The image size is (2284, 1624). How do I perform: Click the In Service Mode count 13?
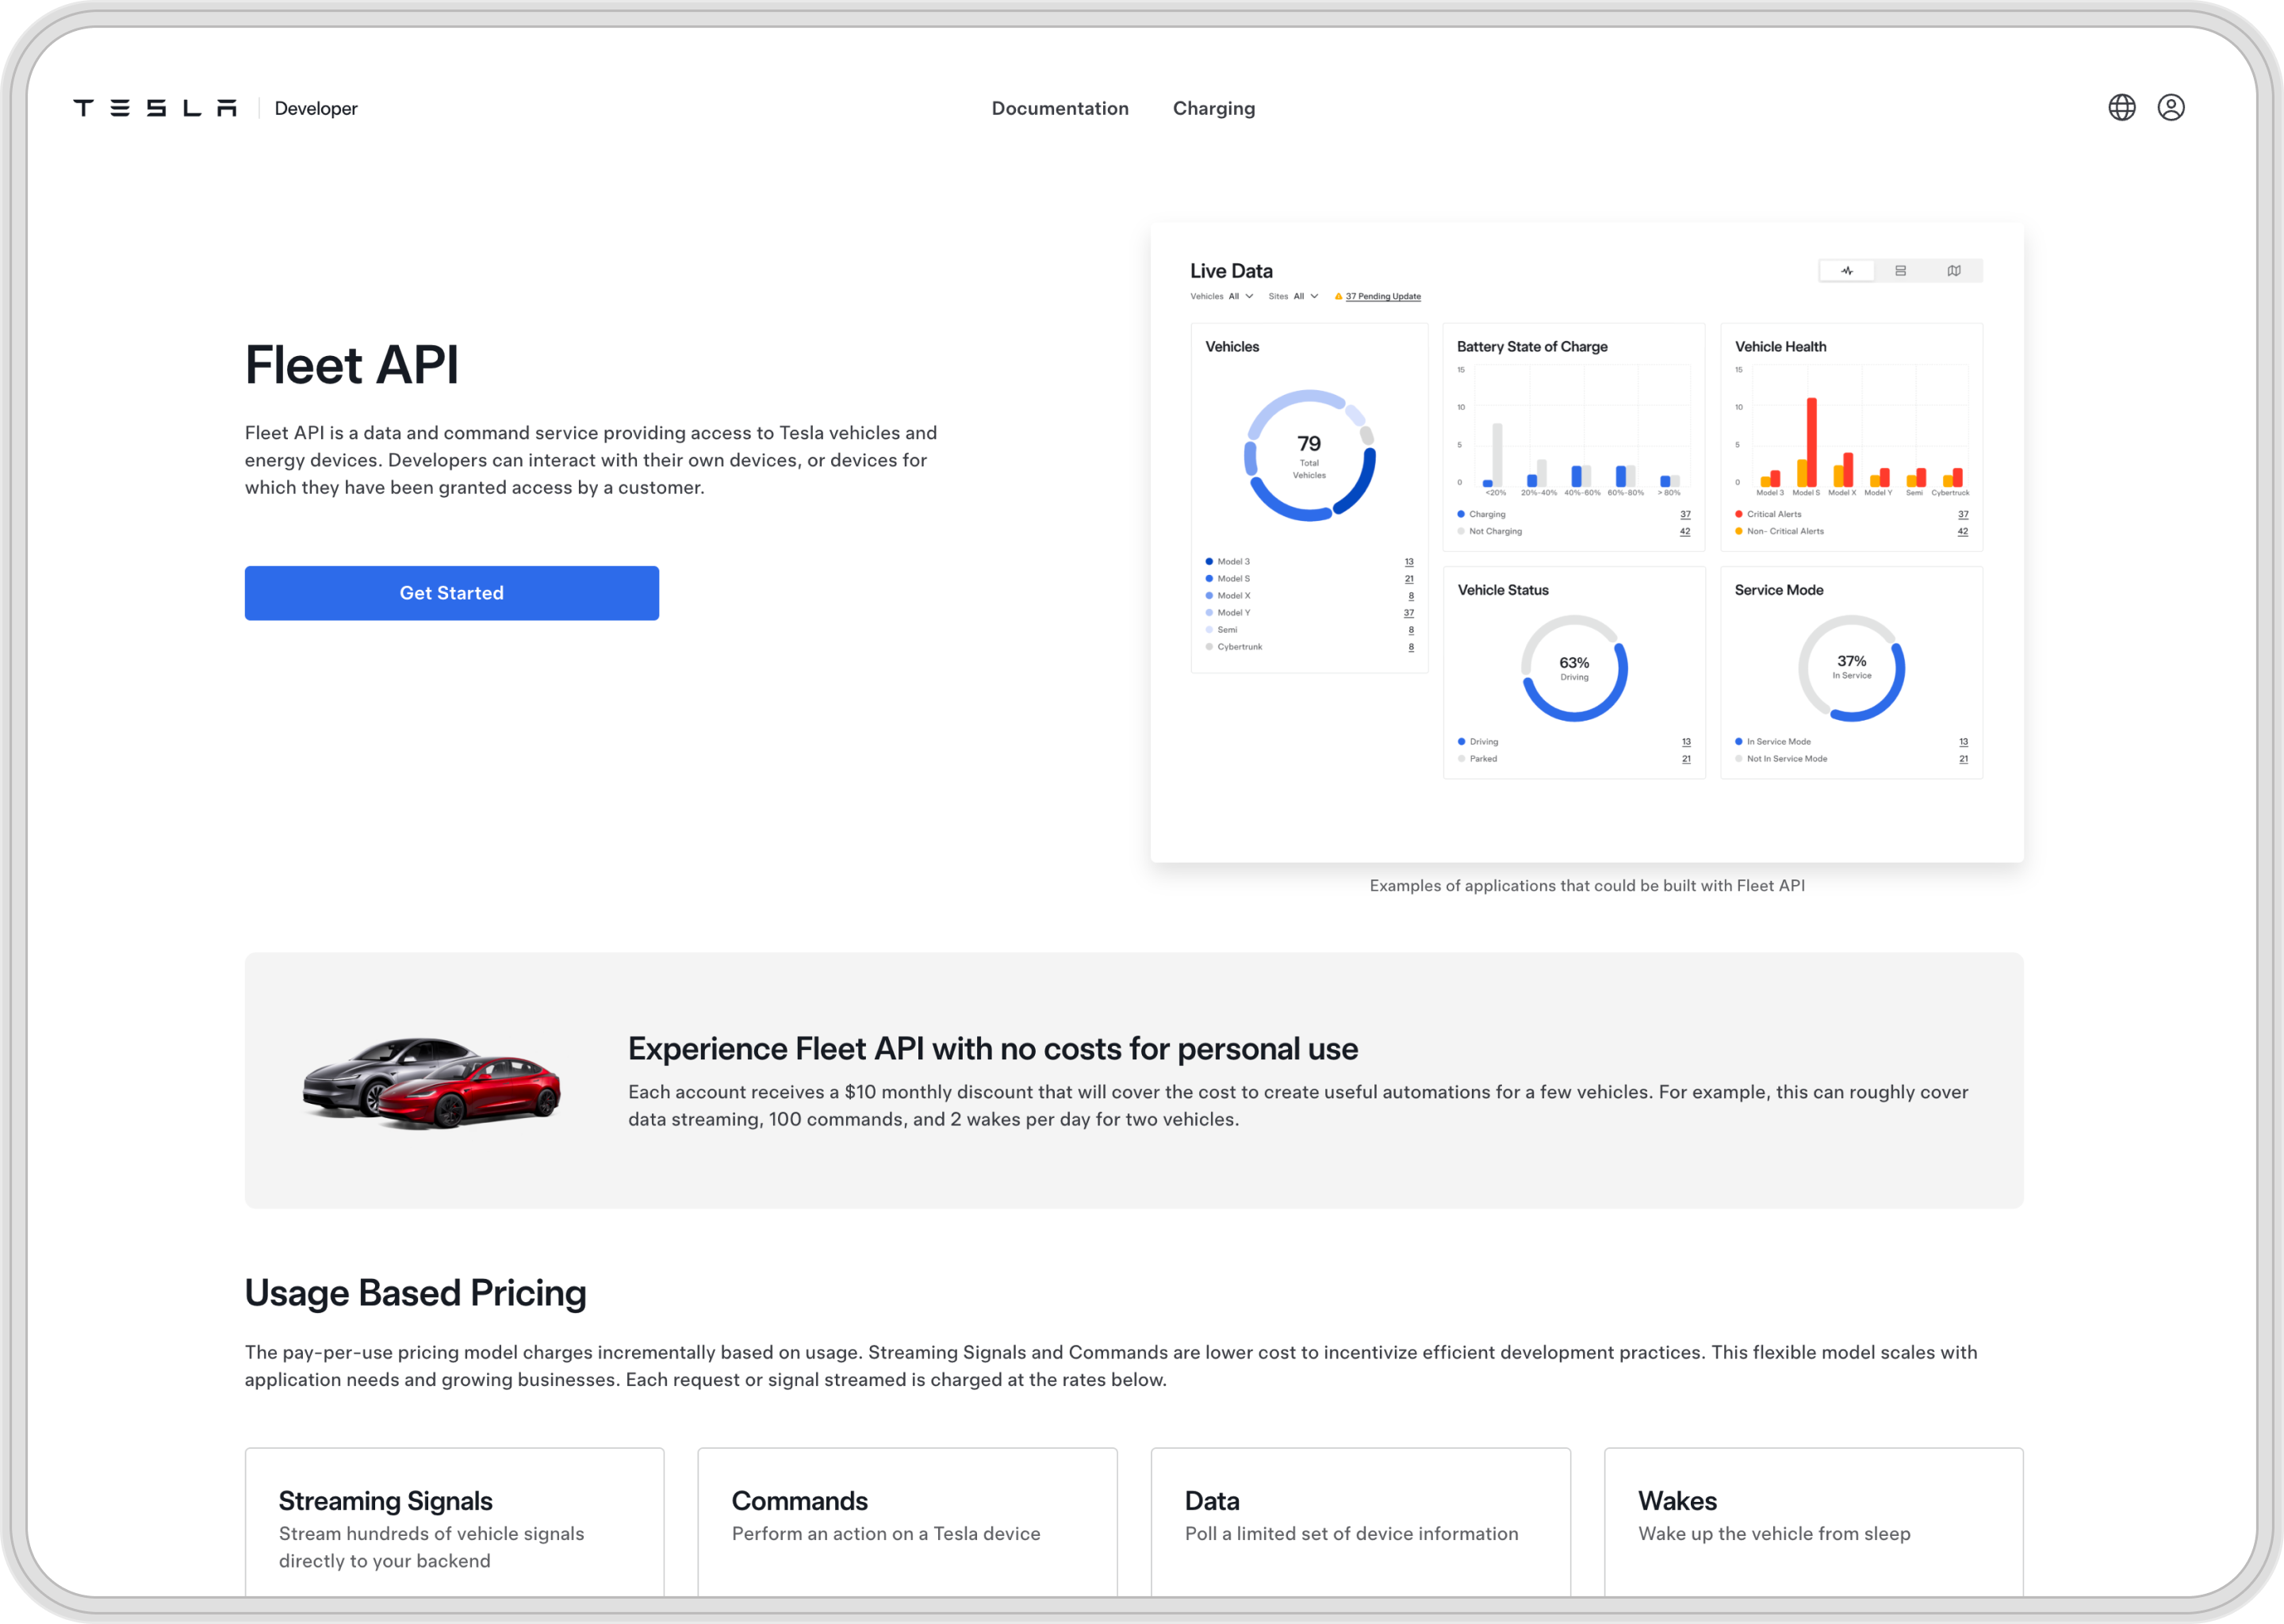coord(1963,742)
